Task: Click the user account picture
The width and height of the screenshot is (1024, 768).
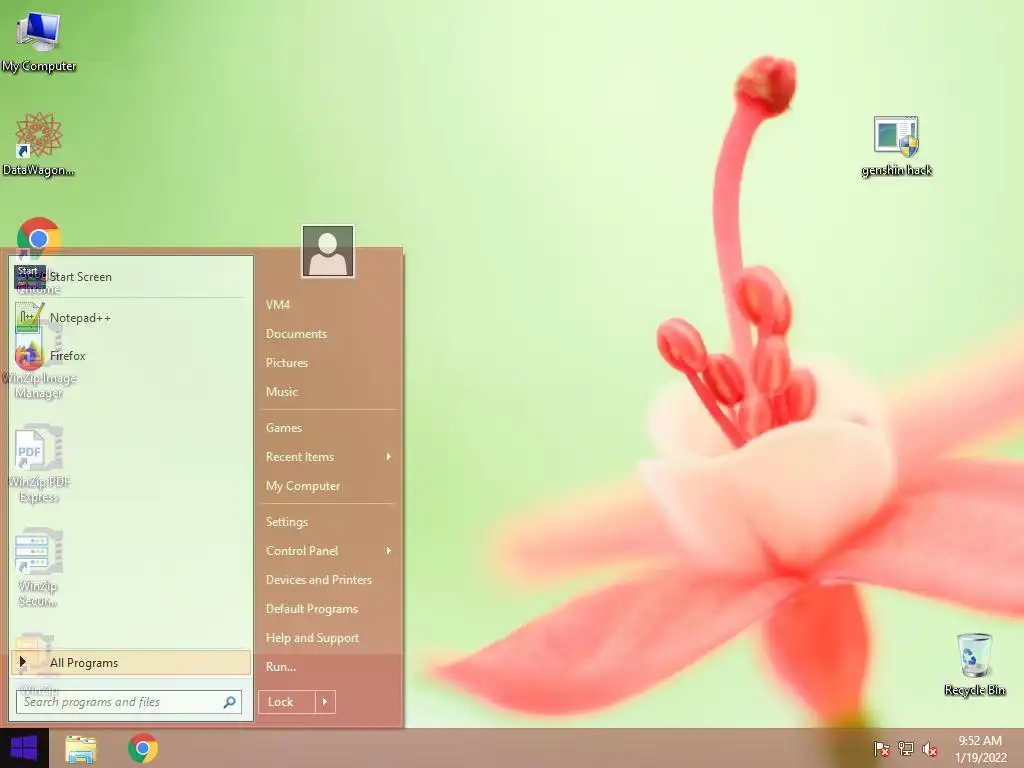Action: tap(328, 251)
